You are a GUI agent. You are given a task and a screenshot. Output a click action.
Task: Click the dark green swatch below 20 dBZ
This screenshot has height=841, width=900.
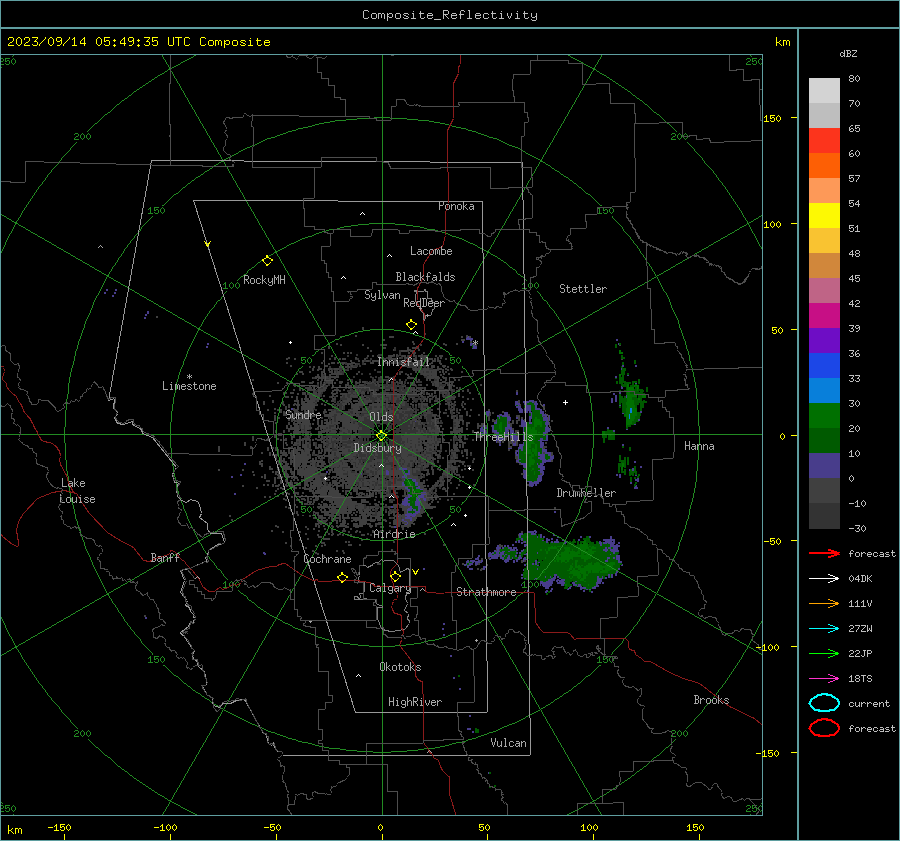824,440
